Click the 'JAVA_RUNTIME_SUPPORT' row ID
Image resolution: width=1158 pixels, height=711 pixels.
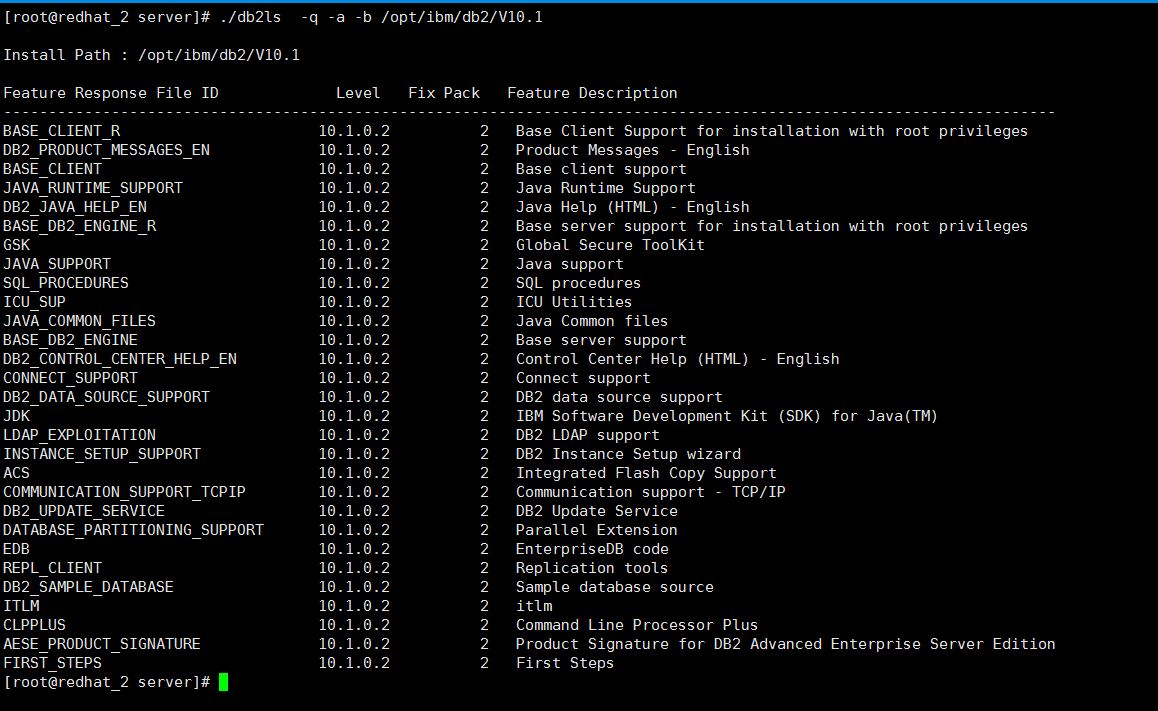[x=92, y=188]
